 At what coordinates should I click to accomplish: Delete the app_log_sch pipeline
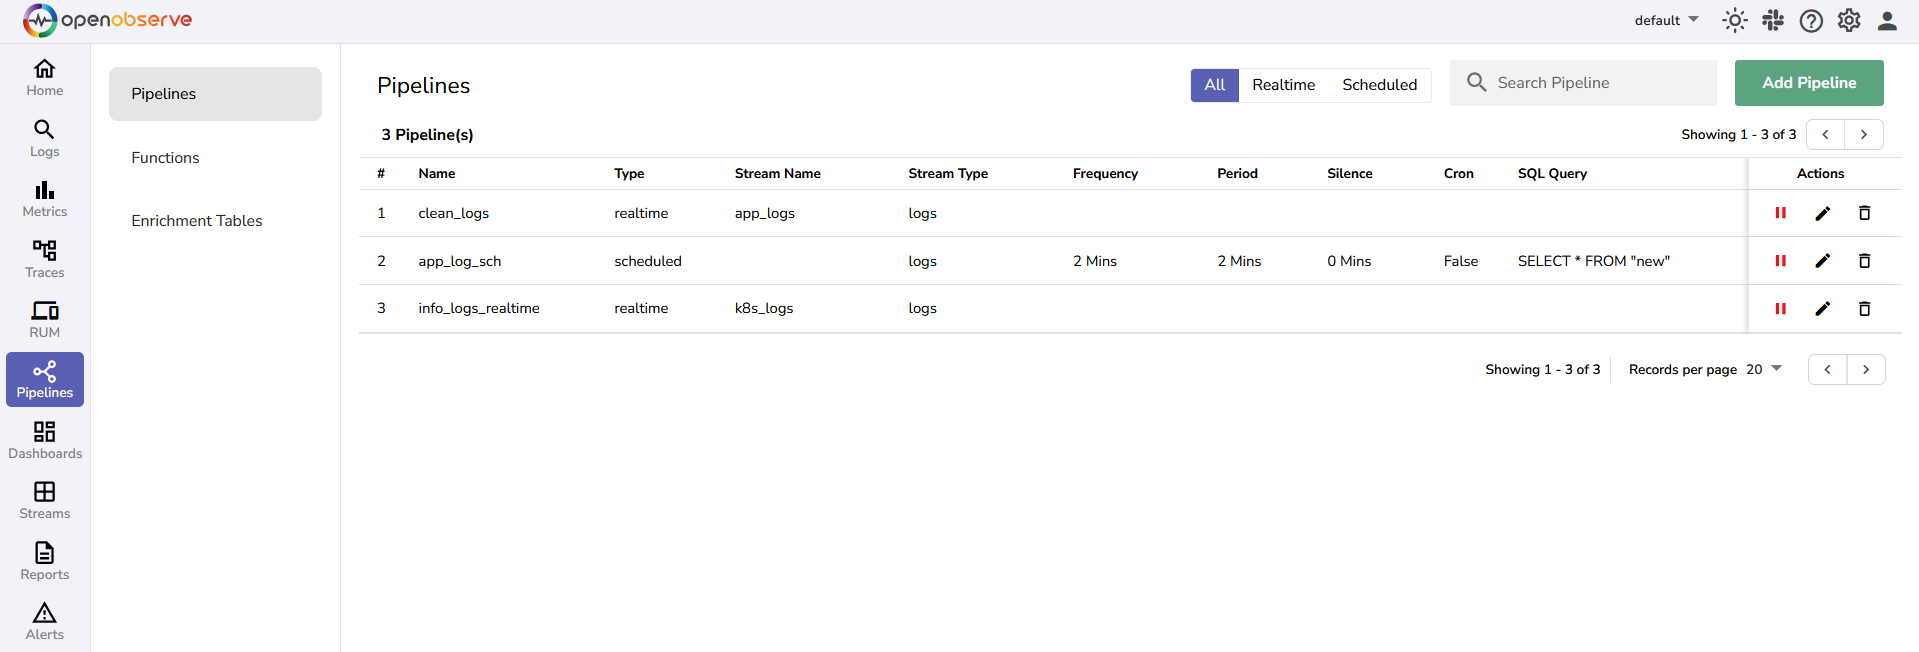pyautogui.click(x=1864, y=261)
